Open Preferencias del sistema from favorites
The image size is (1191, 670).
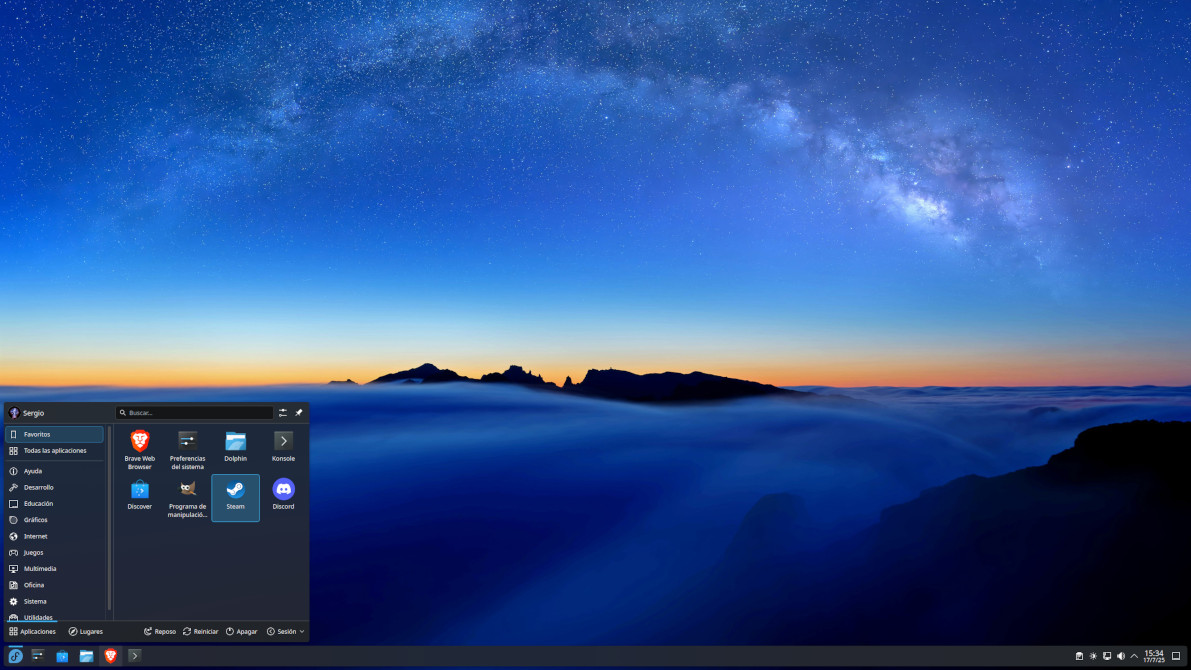pos(188,449)
